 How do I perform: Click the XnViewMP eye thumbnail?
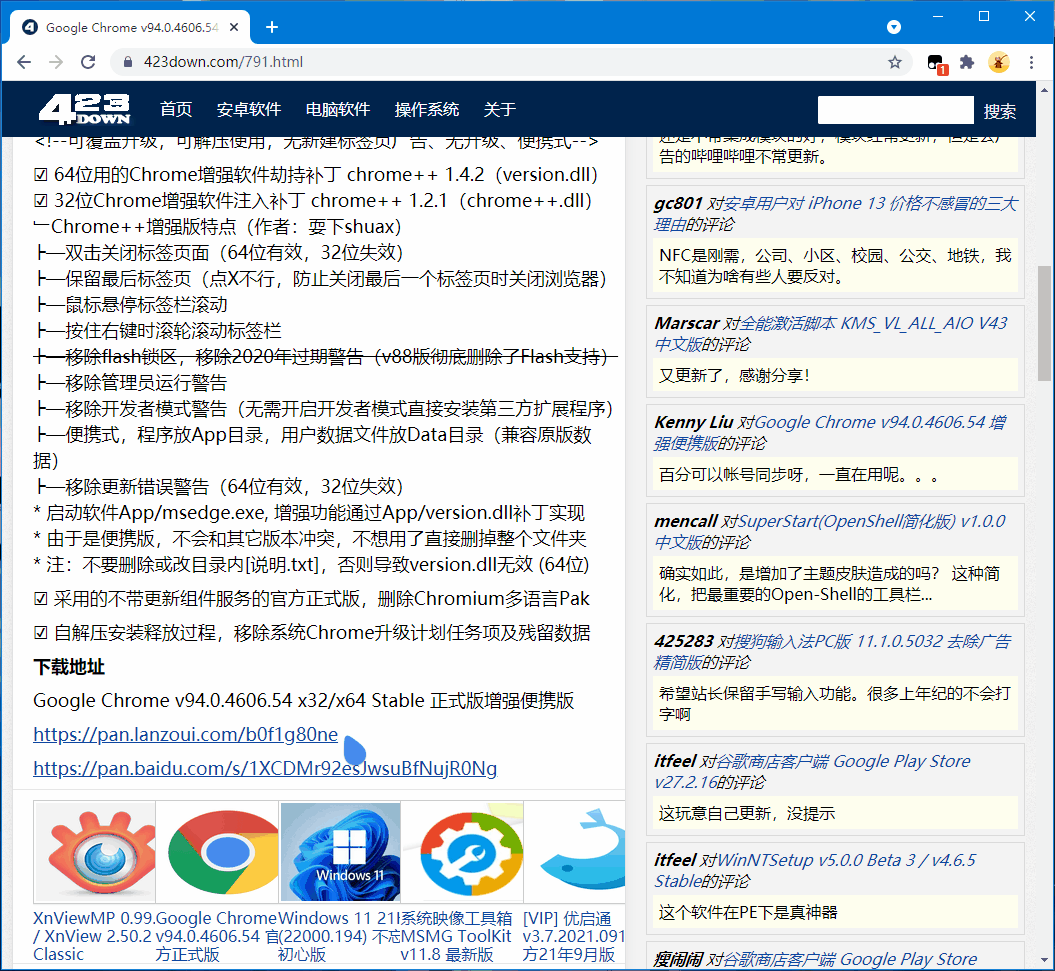(95, 852)
